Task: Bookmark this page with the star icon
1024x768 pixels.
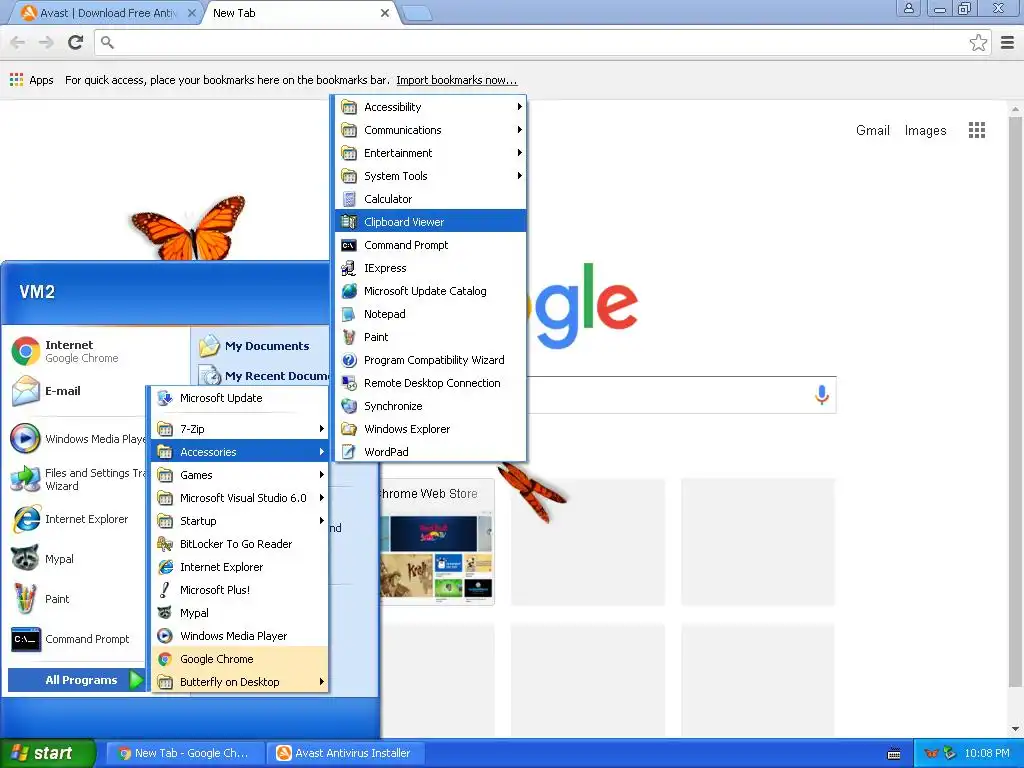Action: click(978, 42)
